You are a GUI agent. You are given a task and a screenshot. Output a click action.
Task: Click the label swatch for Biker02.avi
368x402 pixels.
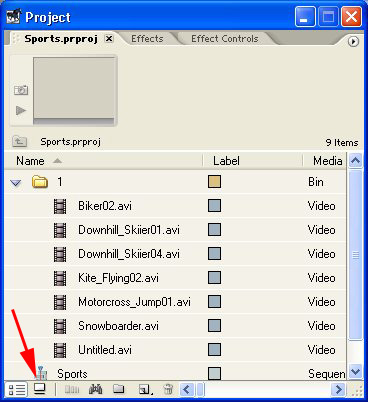(214, 206)
